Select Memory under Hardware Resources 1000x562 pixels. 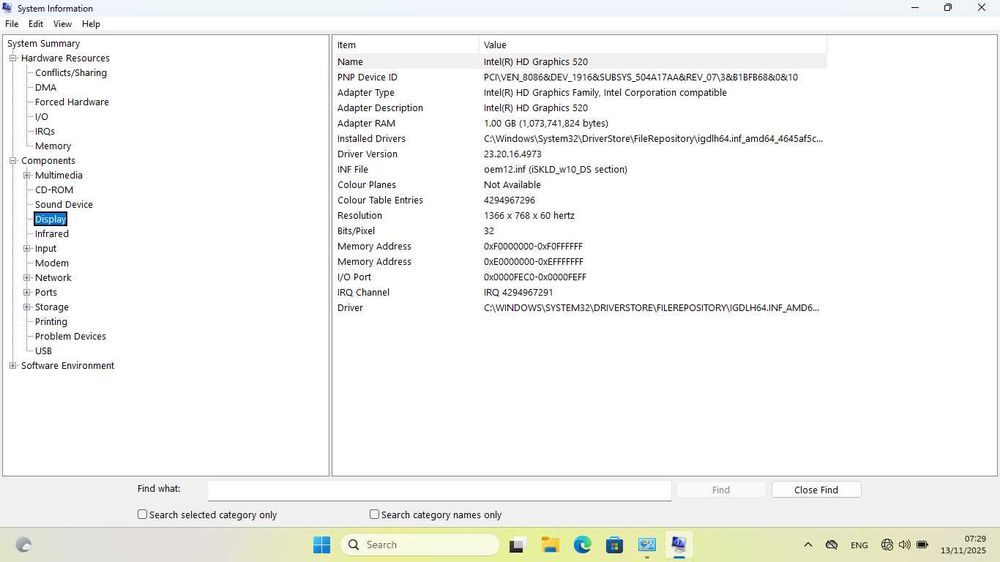click(x=53, y=146)
